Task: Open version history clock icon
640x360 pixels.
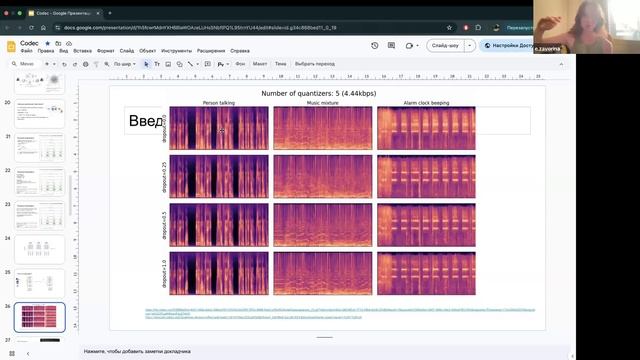Action: tap(375, 46)
